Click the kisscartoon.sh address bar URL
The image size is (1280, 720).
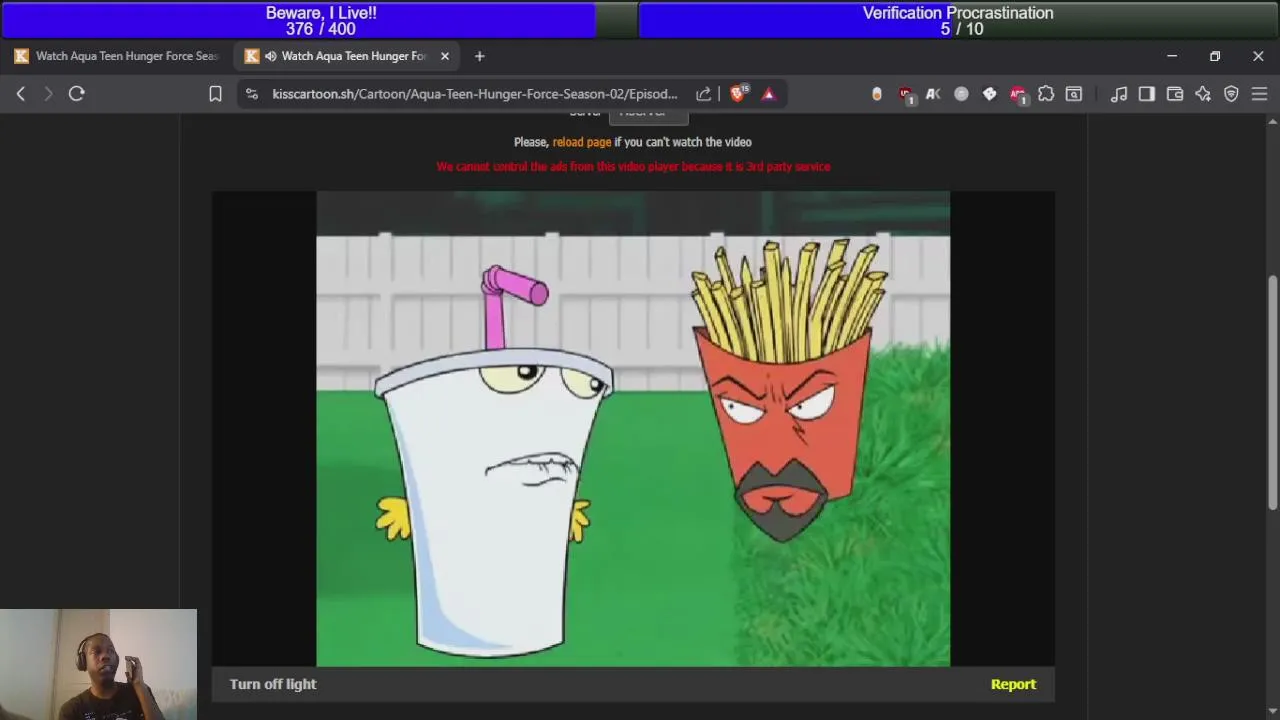474,94
